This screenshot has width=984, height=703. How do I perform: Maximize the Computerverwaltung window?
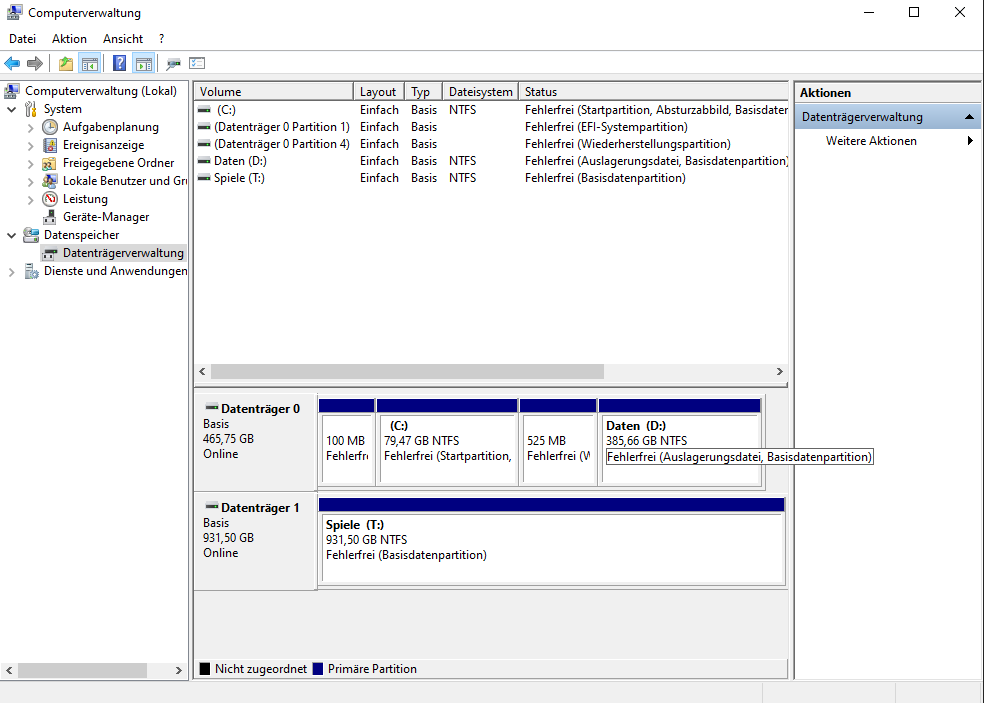[914, 13]
